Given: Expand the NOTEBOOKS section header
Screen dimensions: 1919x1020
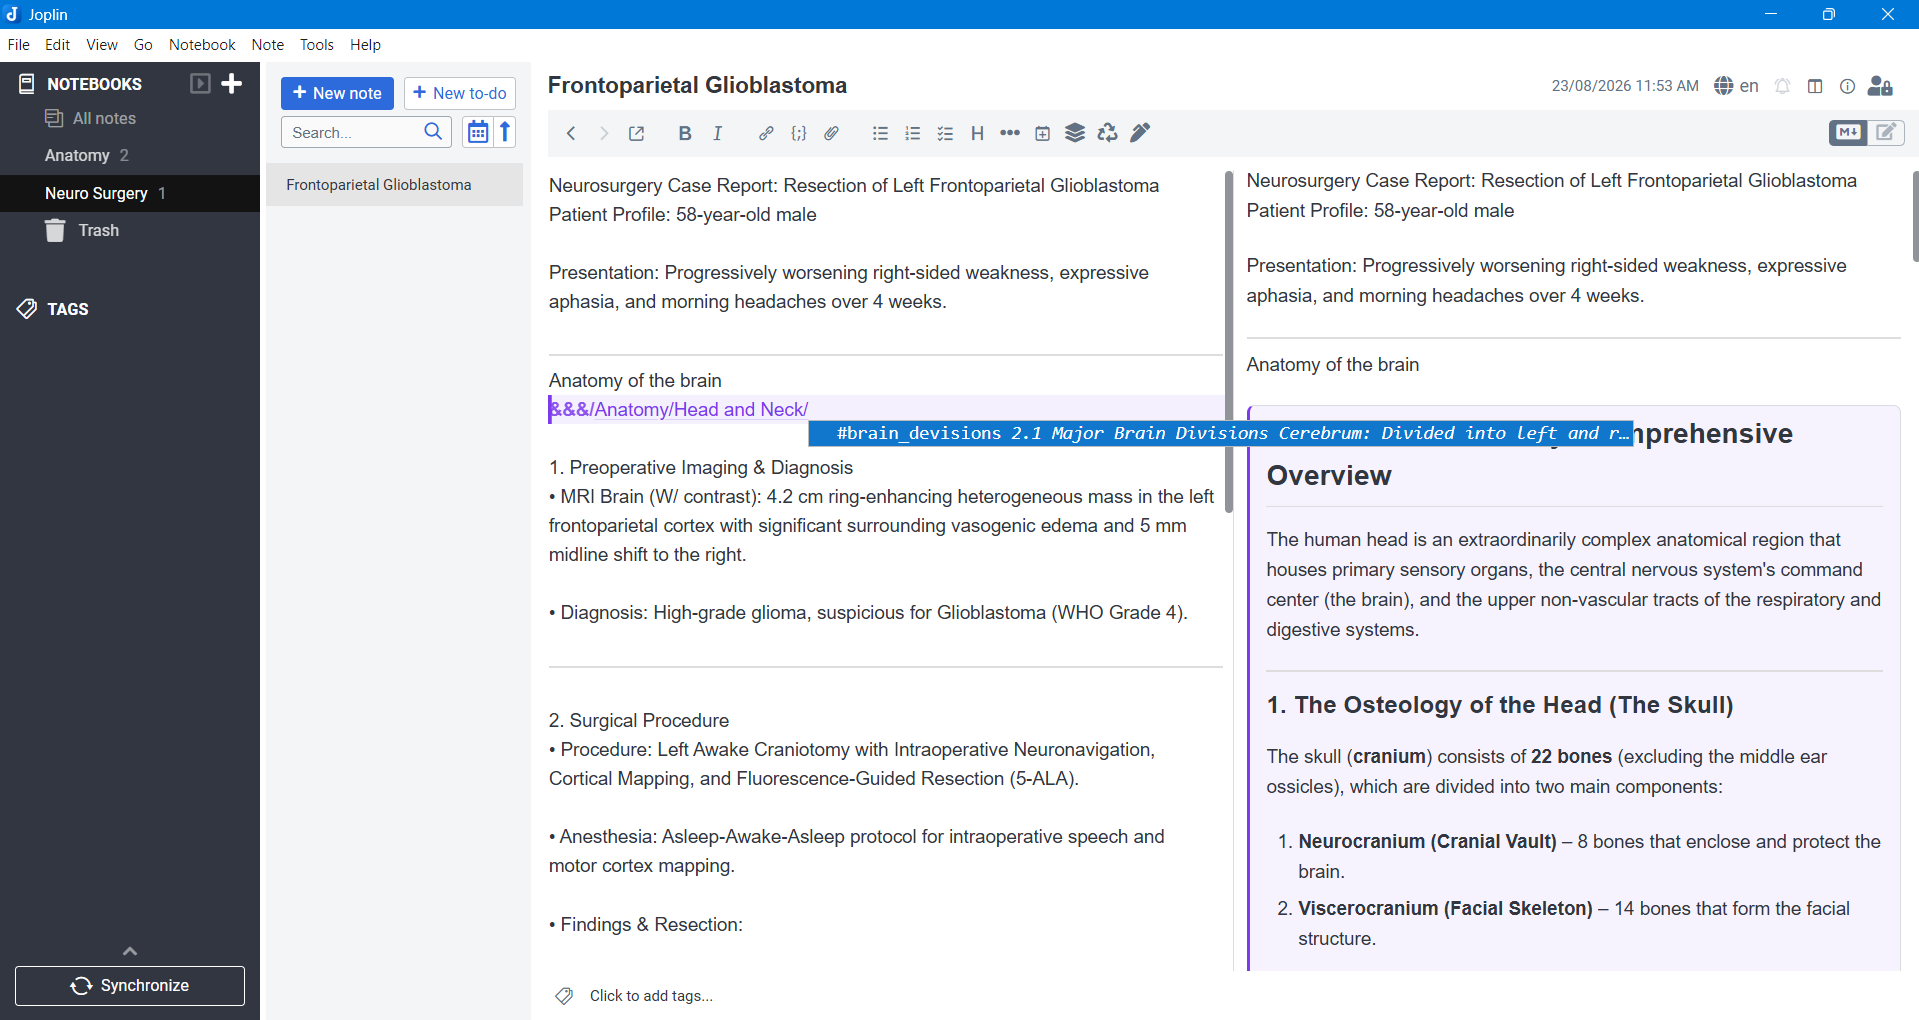Looking at the screenshot, I should tap(94, 84).
